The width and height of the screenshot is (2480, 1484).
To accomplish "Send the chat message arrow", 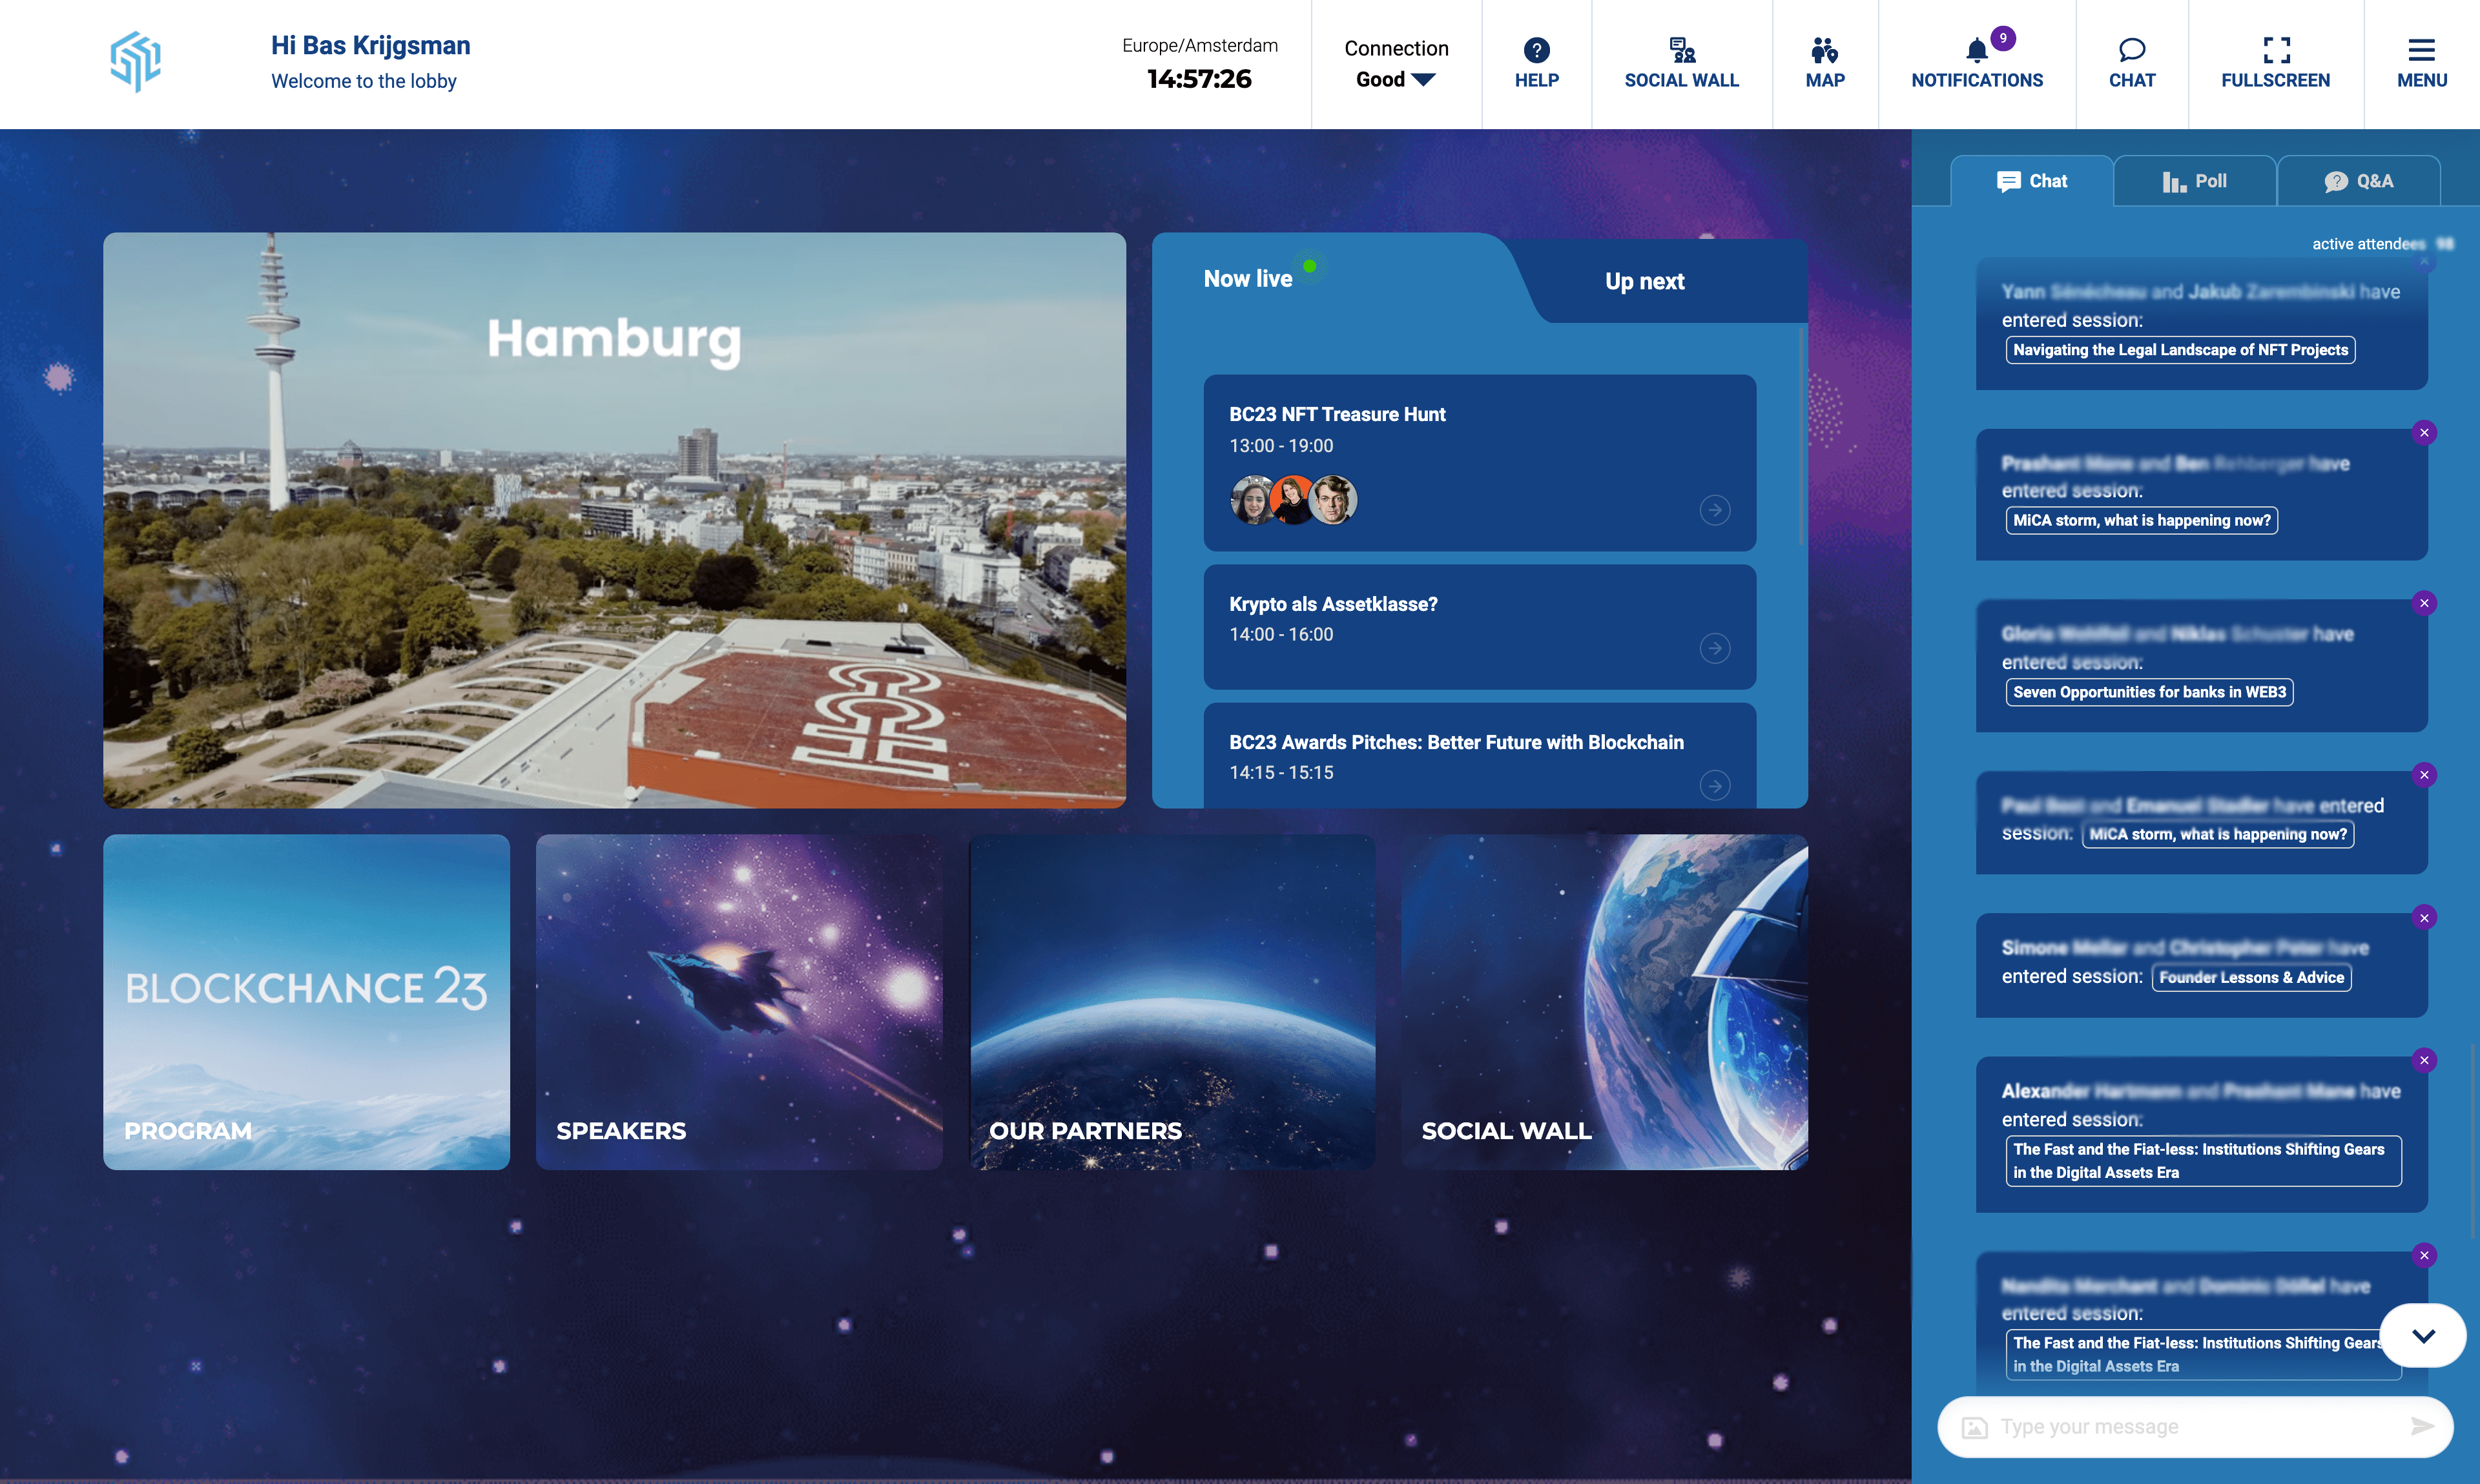I will tap(2421, 1426).
